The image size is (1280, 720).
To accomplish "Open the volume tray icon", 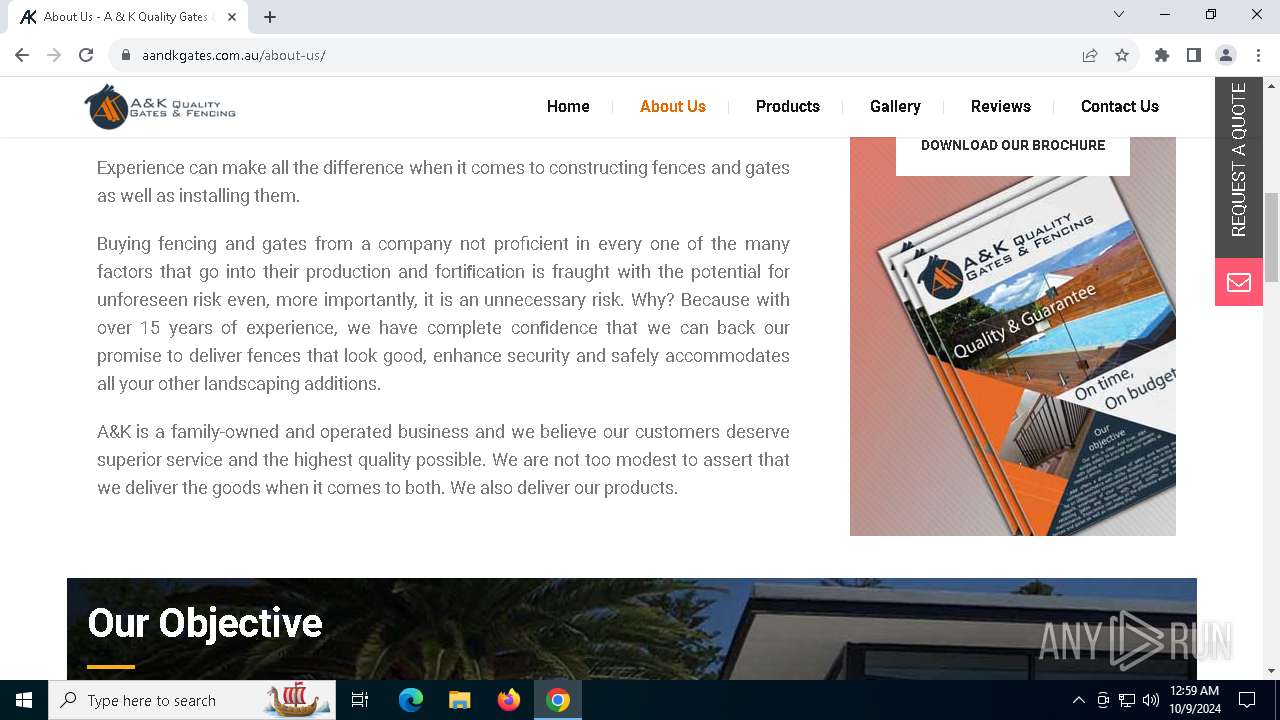I will click(x=1151, y=700).
